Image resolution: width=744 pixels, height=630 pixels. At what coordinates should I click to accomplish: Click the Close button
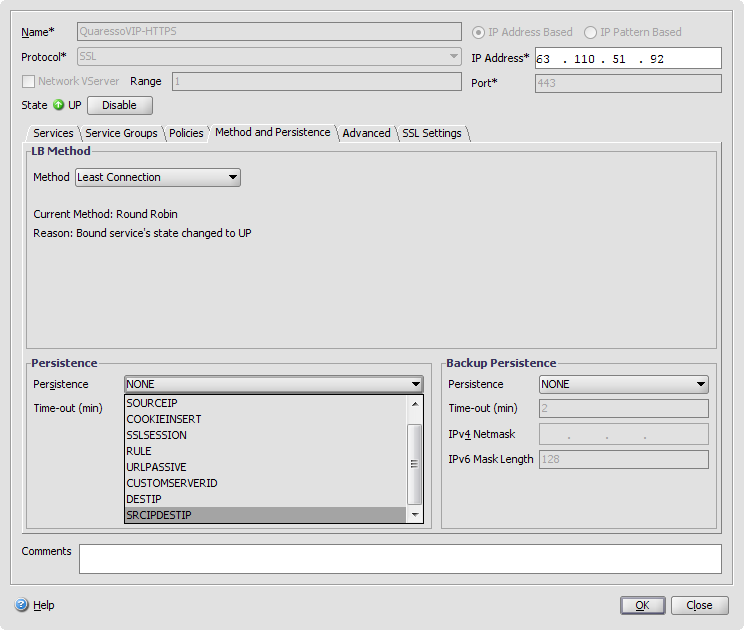coord(699,605)
